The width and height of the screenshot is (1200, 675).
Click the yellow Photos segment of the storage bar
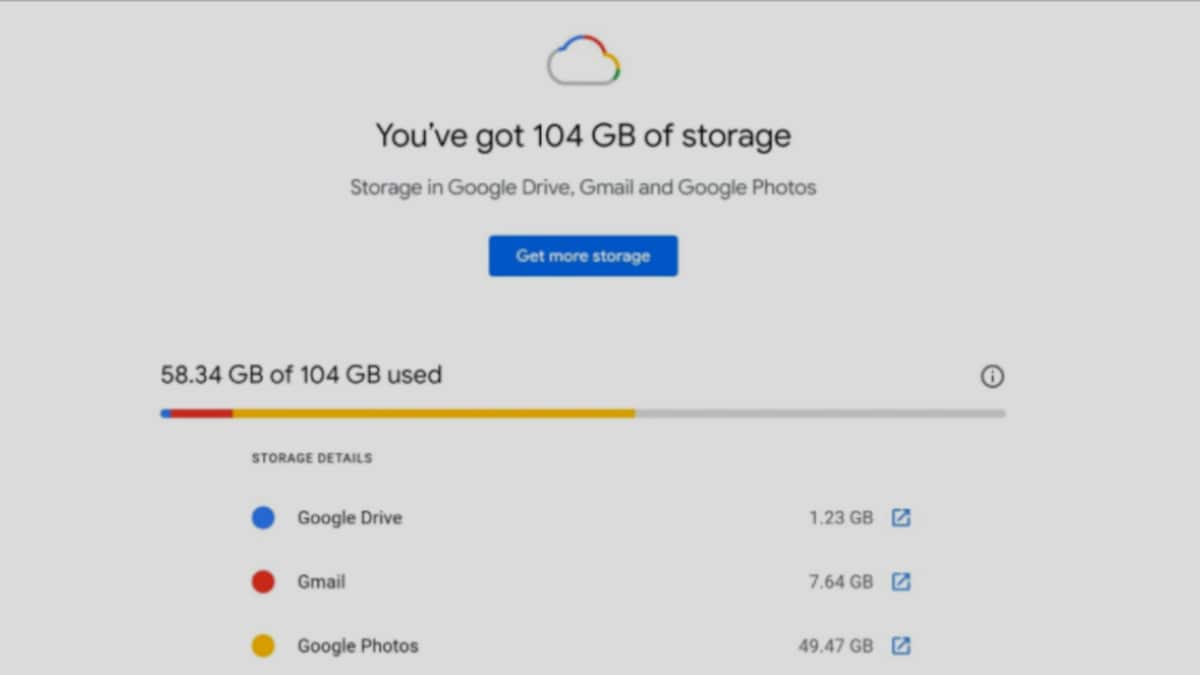(x=433, y=413)
